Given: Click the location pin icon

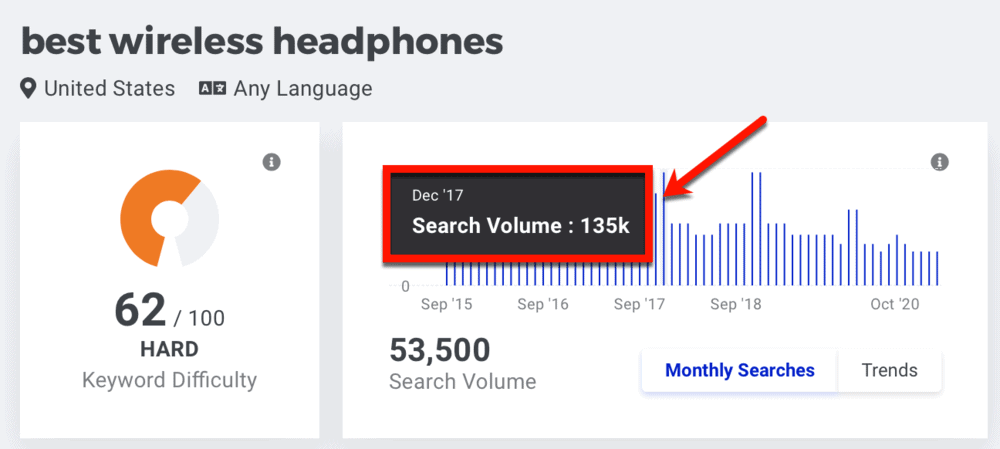Looking at the screenshot, I should 30,89.
